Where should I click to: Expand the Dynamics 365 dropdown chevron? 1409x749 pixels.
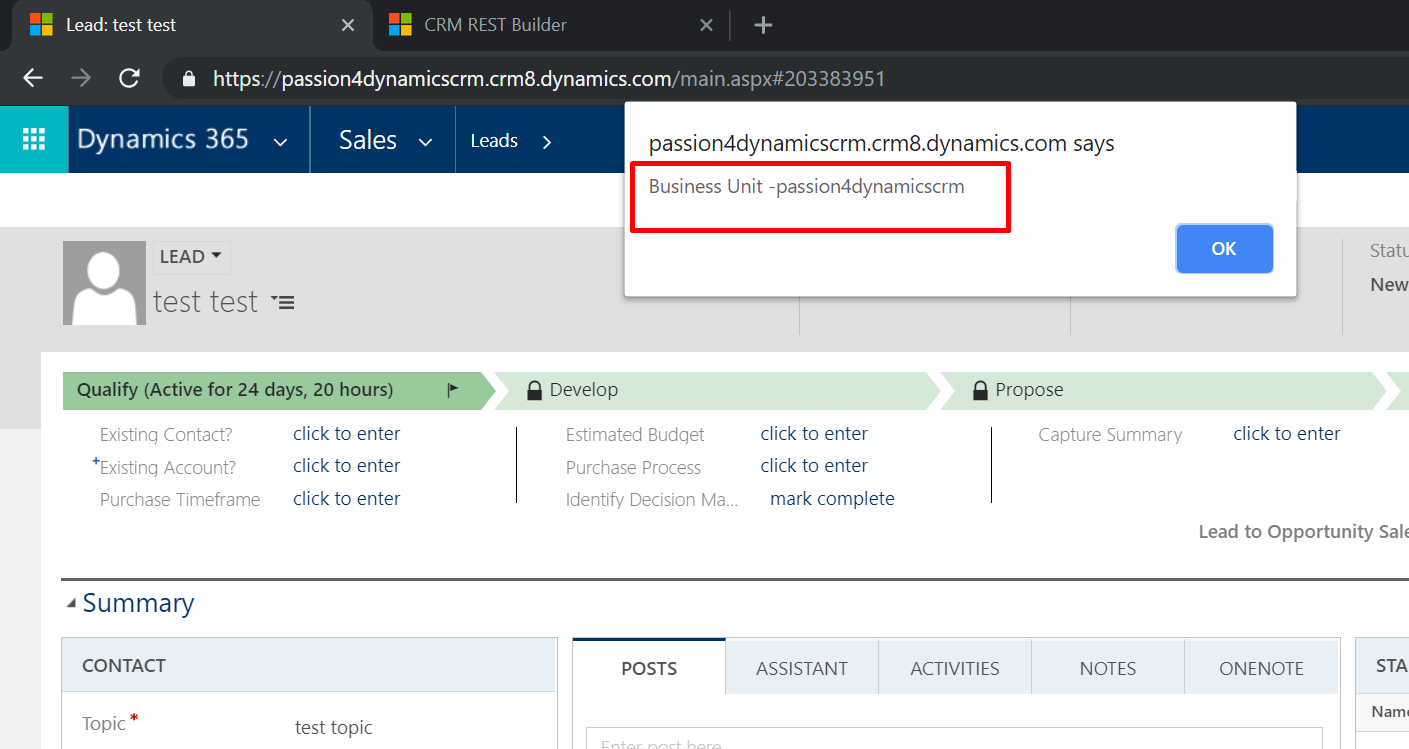(281, 142)
